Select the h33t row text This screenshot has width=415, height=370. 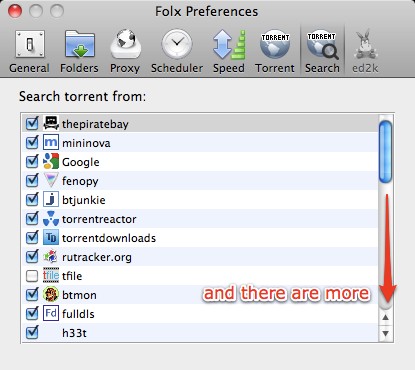(x=74, y=333)
